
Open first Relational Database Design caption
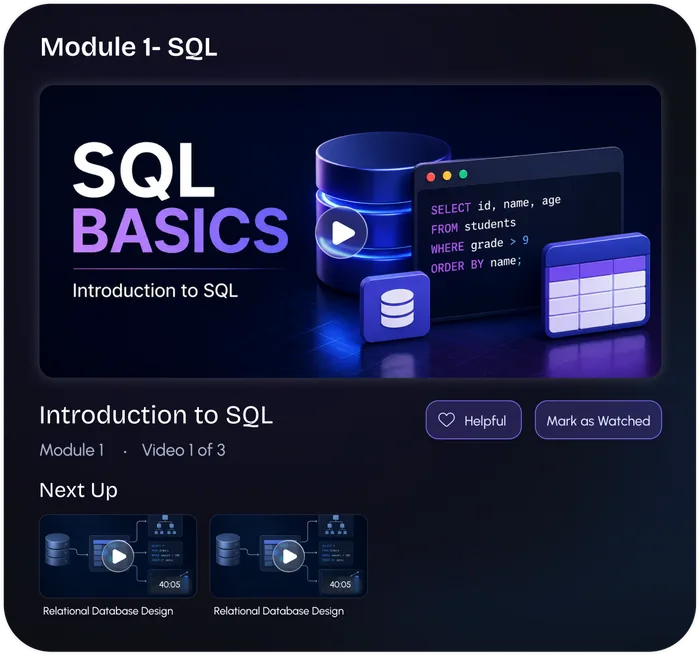(108, 611)
